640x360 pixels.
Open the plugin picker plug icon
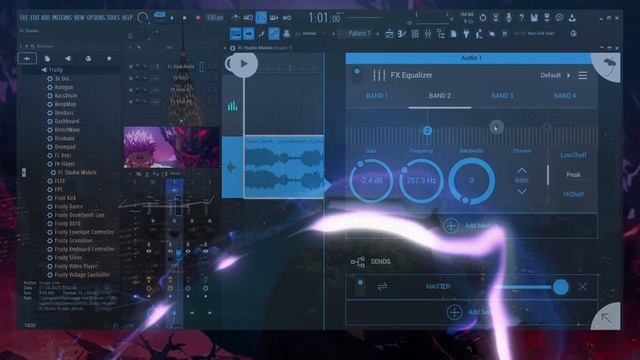pyautogui.click(x=466, y=34)
